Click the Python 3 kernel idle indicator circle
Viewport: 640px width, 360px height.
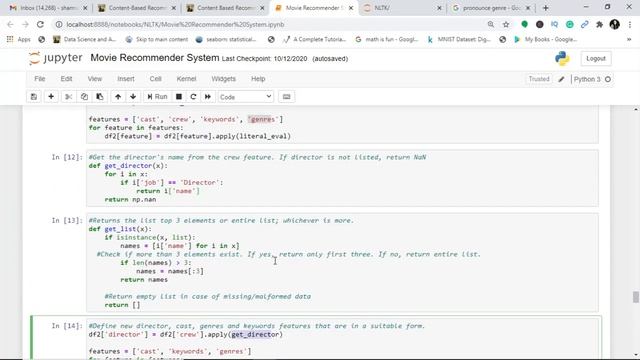[608, 79]
